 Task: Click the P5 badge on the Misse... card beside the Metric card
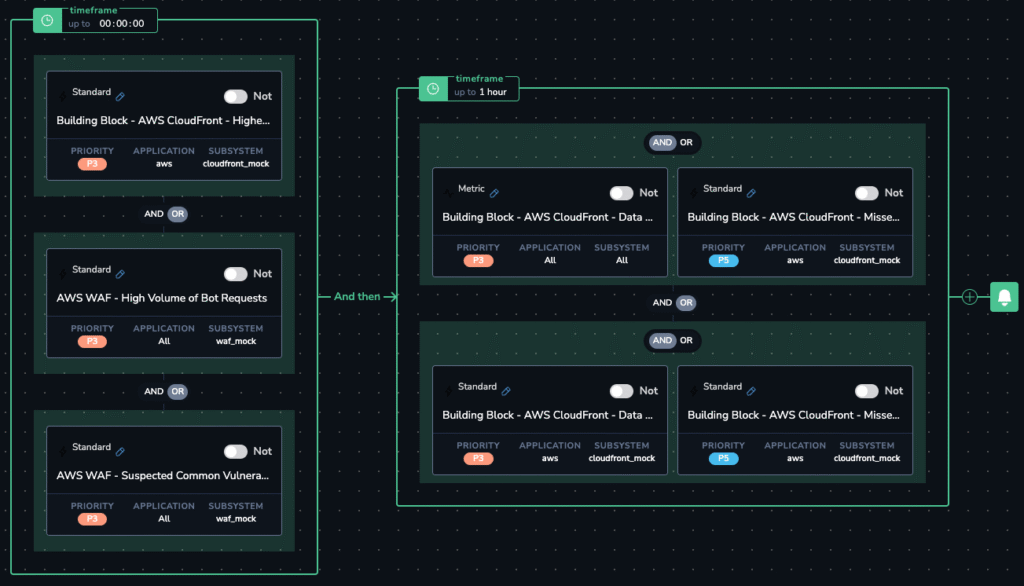click(x=724, y=261)
